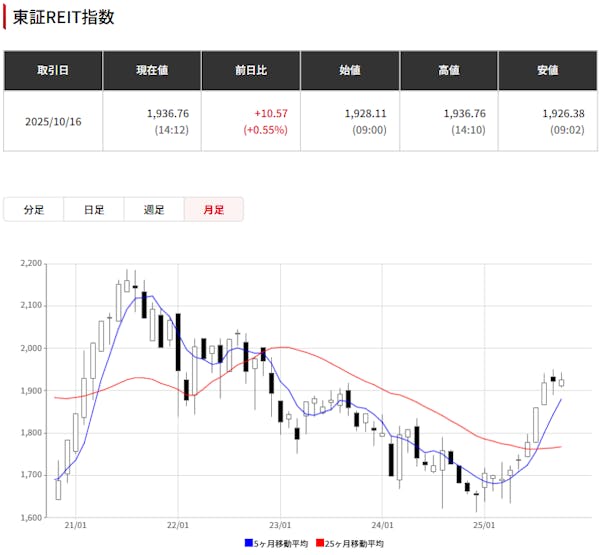Click the date 2025/10/16 cell

point(53,122)
